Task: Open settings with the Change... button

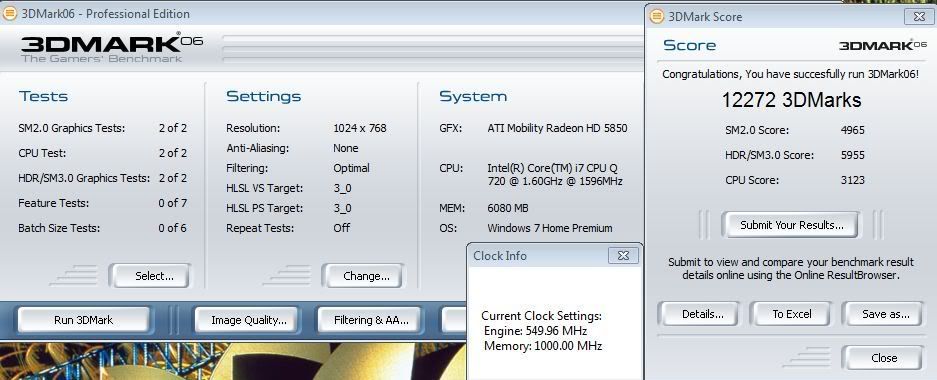Action: (x=362, y=276)
